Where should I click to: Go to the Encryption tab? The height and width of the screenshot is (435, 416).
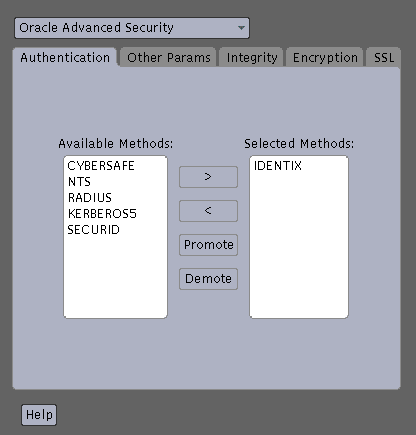tap(325, 58)
